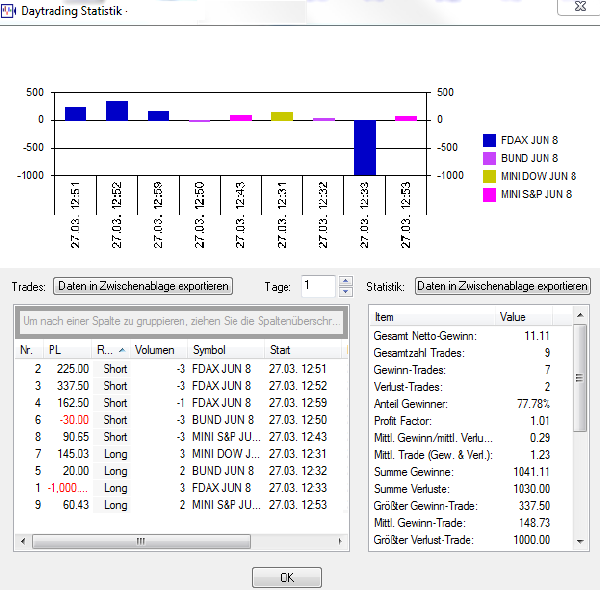Sort trades by PL column header
The height and width of the screenshot is (590, 600).
68,350
